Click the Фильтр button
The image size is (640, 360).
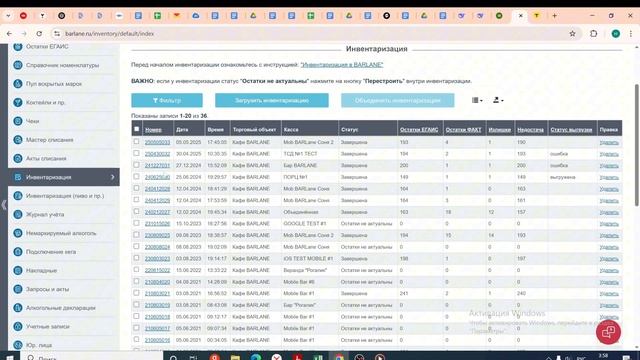click(167, 100)
